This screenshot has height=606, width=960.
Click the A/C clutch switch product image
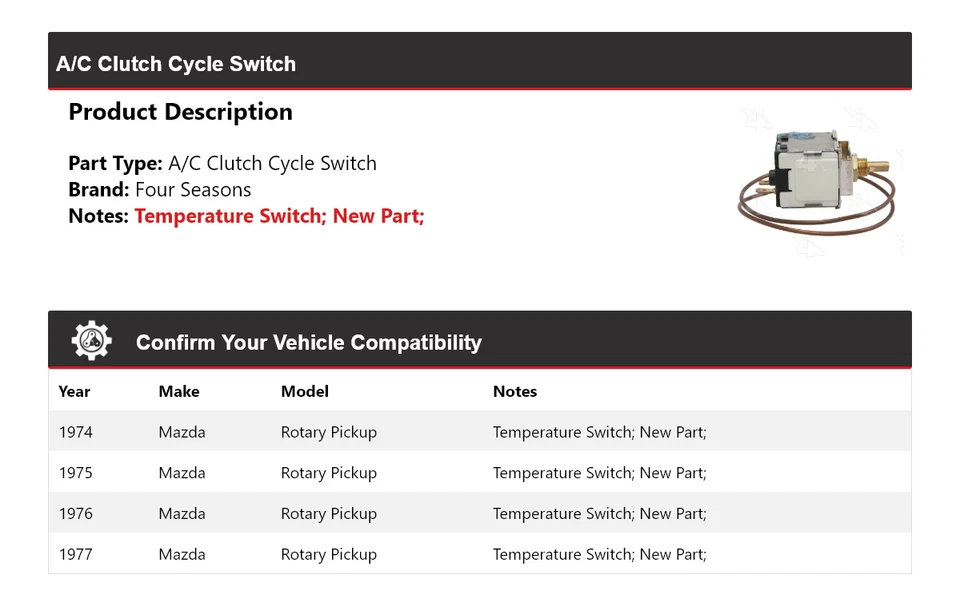818,178
